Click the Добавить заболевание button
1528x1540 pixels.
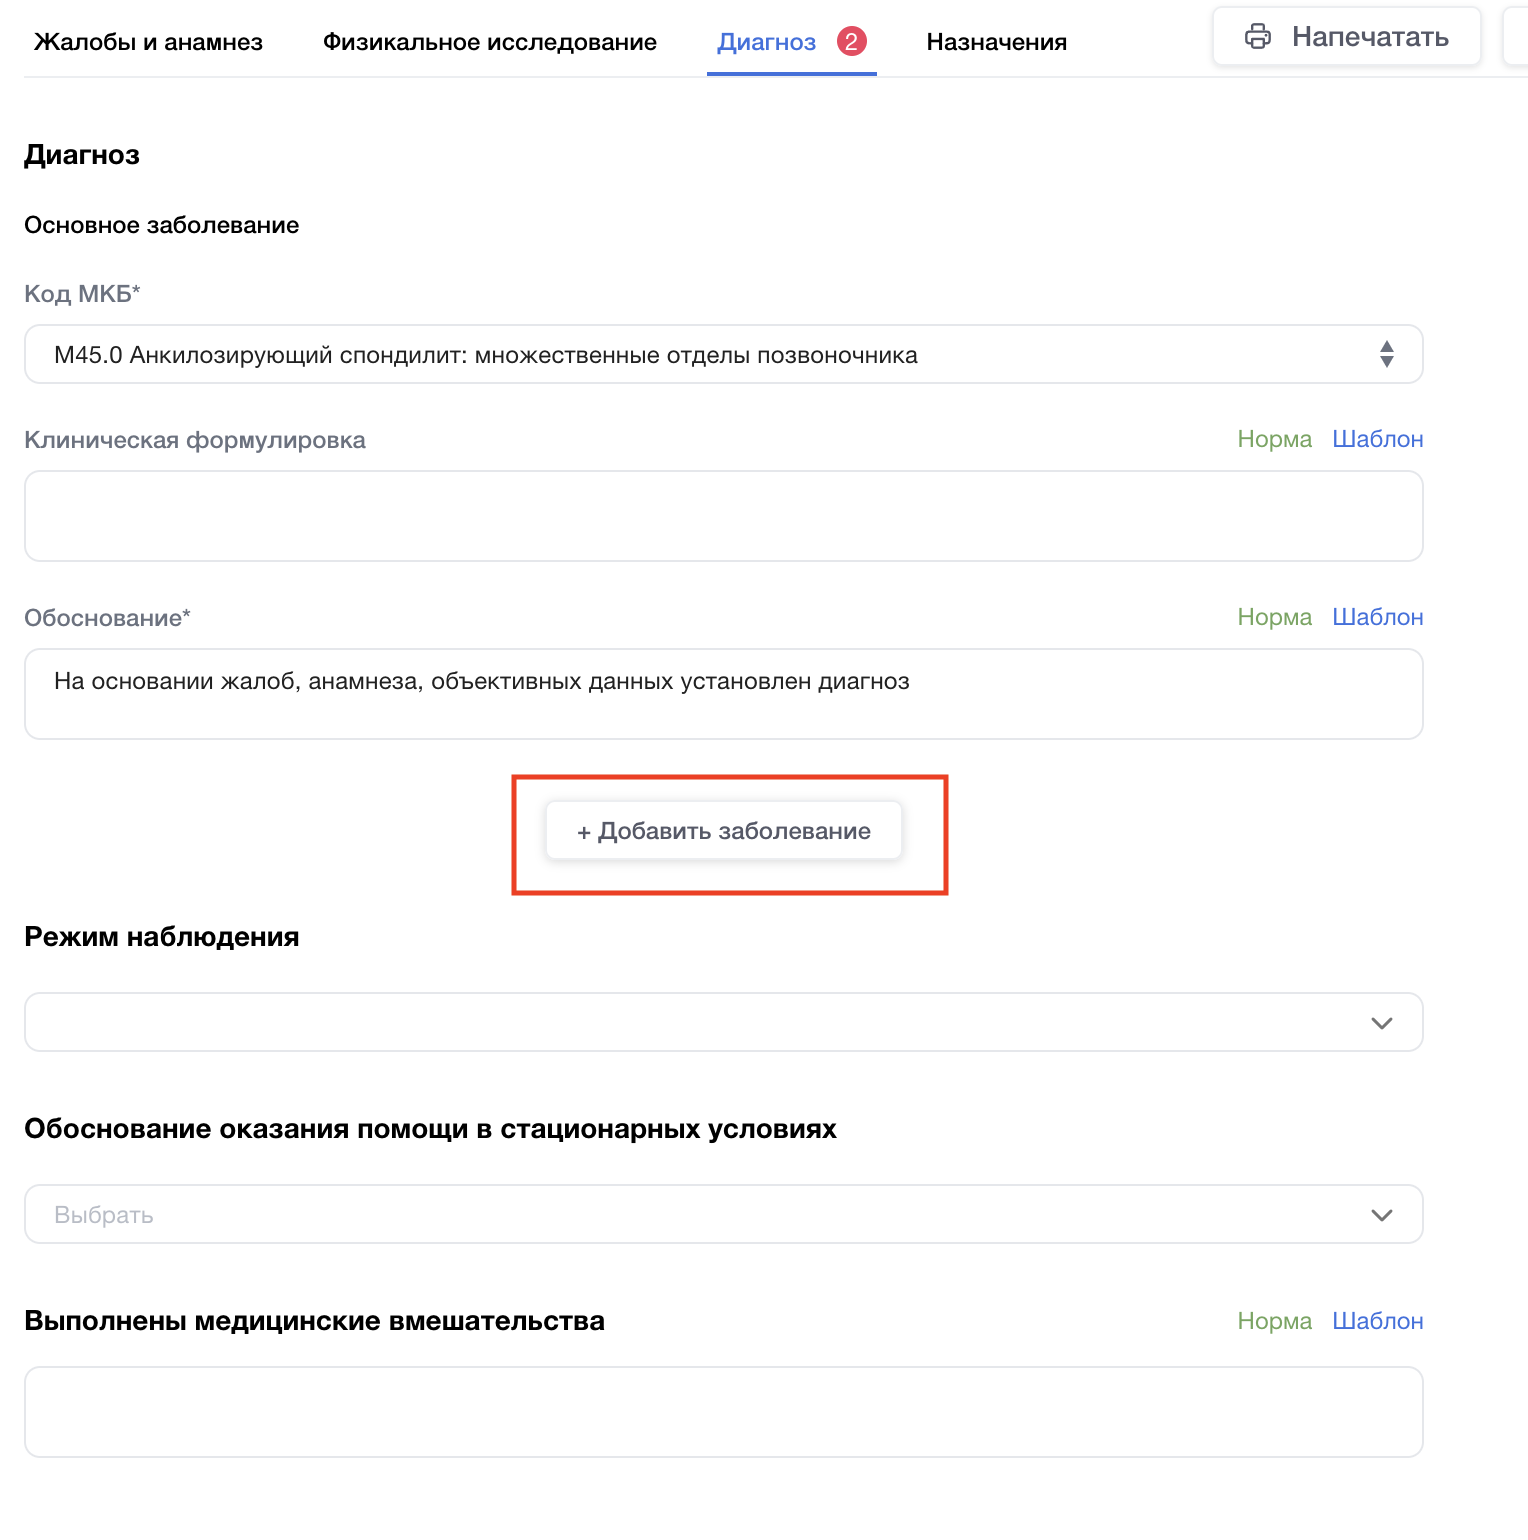(x=724, y=831)
